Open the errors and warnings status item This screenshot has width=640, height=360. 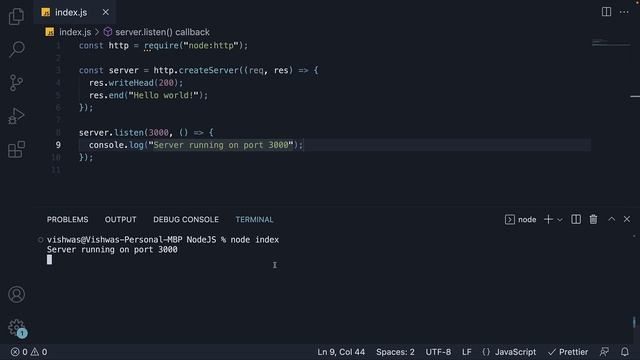29,352
